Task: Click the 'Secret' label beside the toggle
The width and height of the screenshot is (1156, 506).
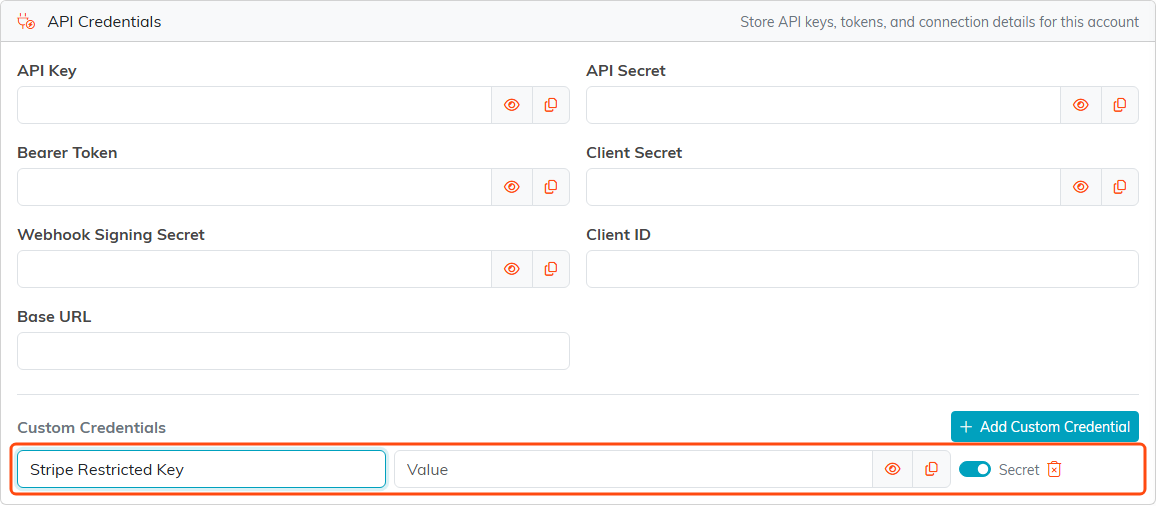Action: (1019, 469)
